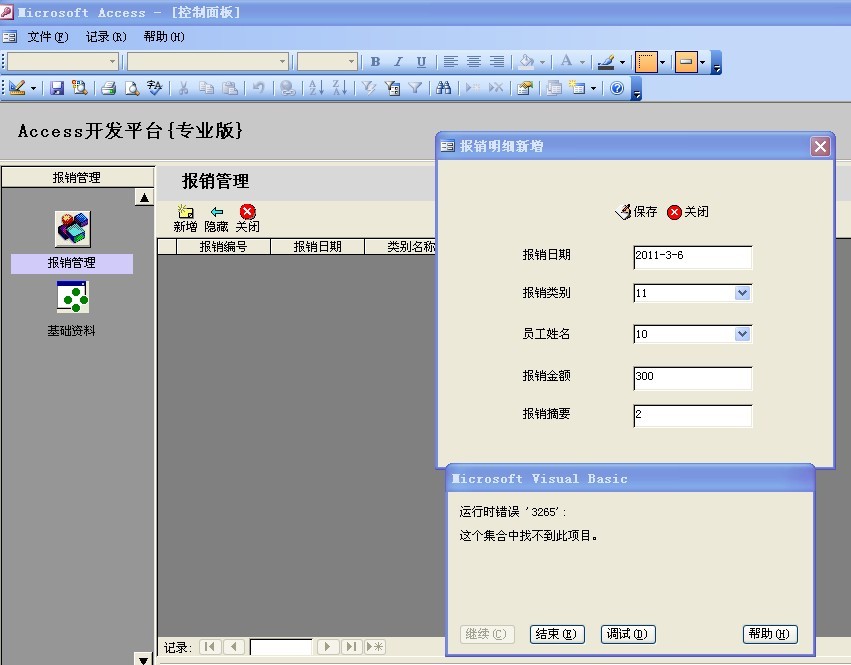Click 新增 in the 报销管理 panel
This screenshot has width=851, height=665.
185,219
